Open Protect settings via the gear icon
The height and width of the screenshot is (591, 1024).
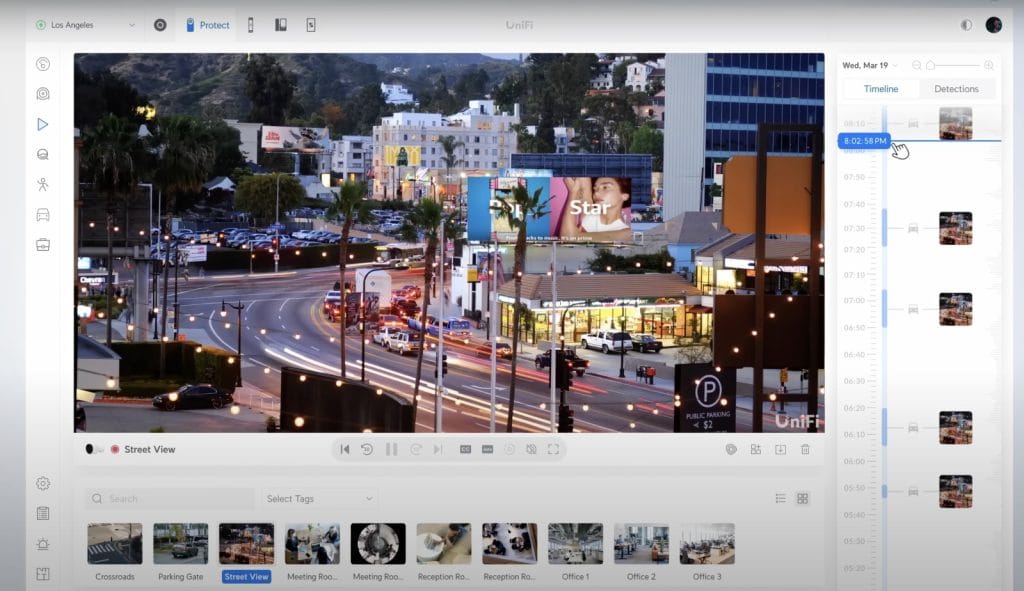pos(42,483)
